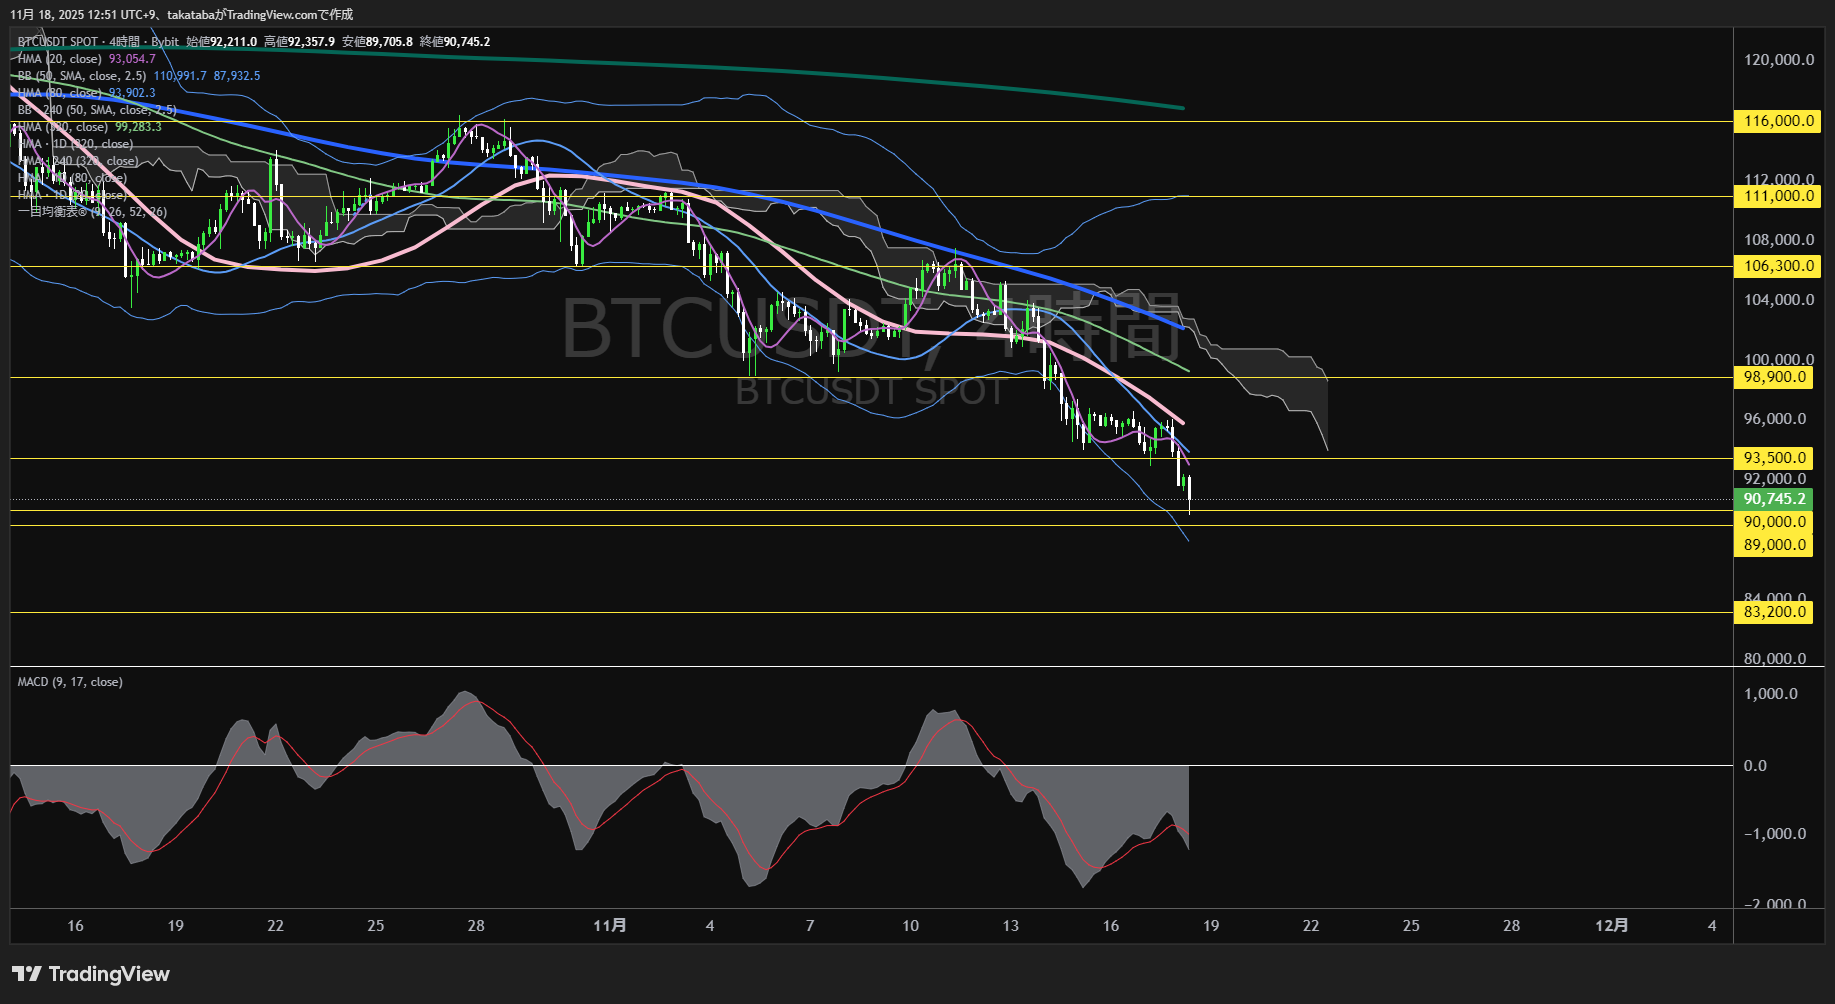This screenshot has width=1835, height=1004.
Task: Select the HMA・1D (320, close) legend entry
Action: pos(75,144)
